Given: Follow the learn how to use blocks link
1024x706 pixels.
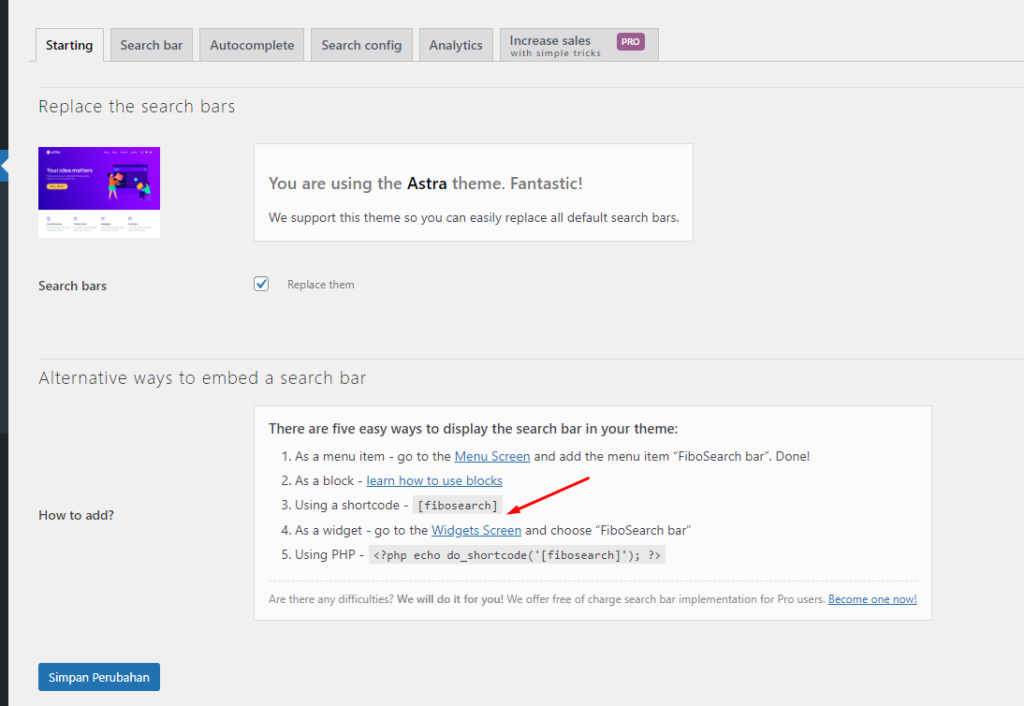Looking at the screenshot, I should pos(434,481).
